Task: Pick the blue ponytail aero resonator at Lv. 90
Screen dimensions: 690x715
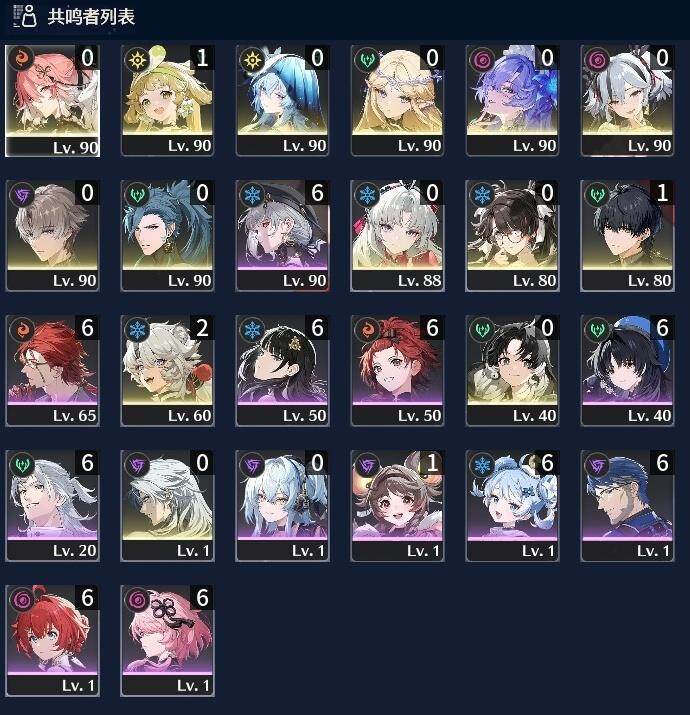Action: [167, 235]
